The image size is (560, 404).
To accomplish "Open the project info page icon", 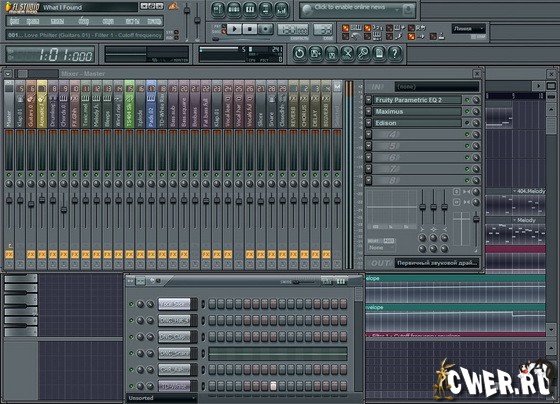I will (x=379, y=54).
